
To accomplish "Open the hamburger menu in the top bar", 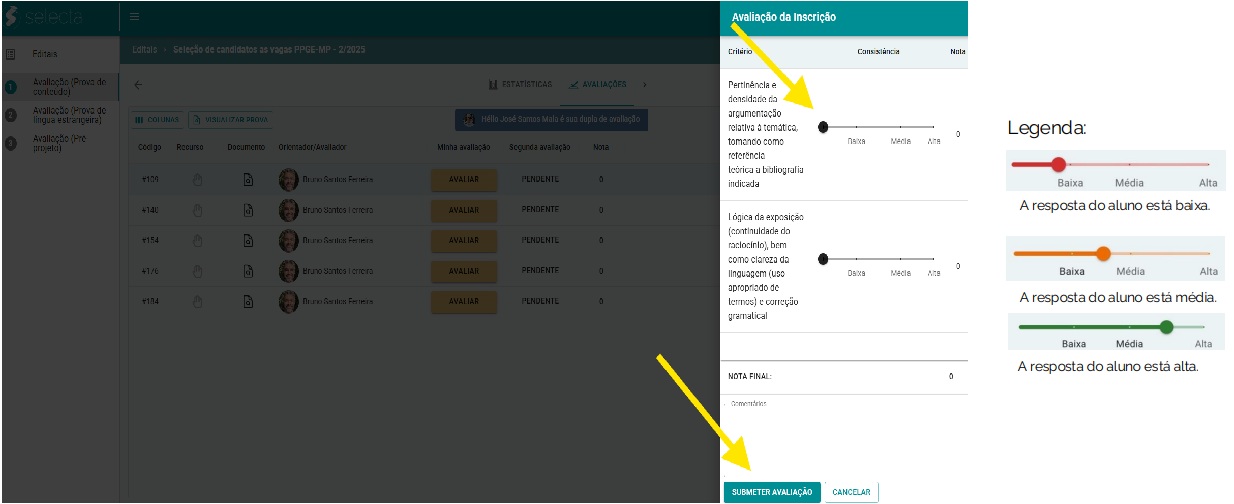I will click(x=134, y=17).
